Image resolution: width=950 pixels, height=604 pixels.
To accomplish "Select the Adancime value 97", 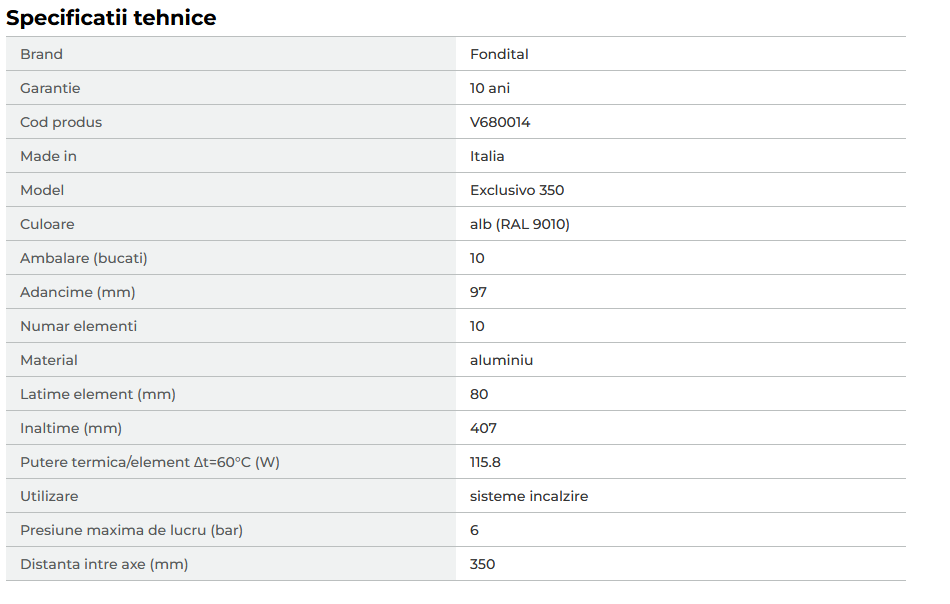I will [478, 292].
